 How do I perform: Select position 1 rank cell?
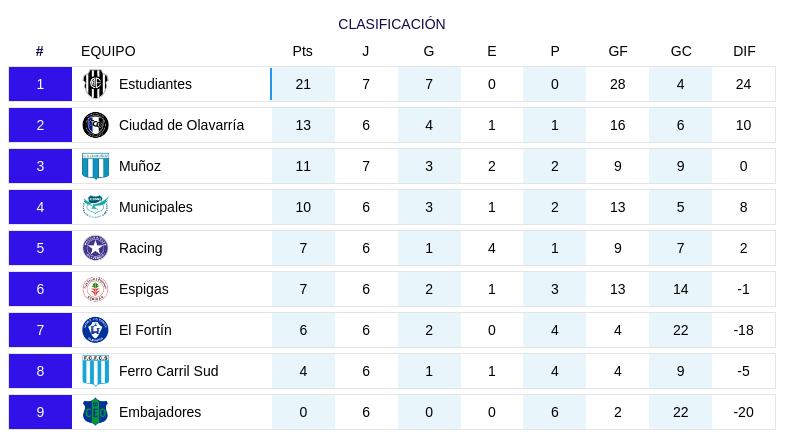(40, 84)
